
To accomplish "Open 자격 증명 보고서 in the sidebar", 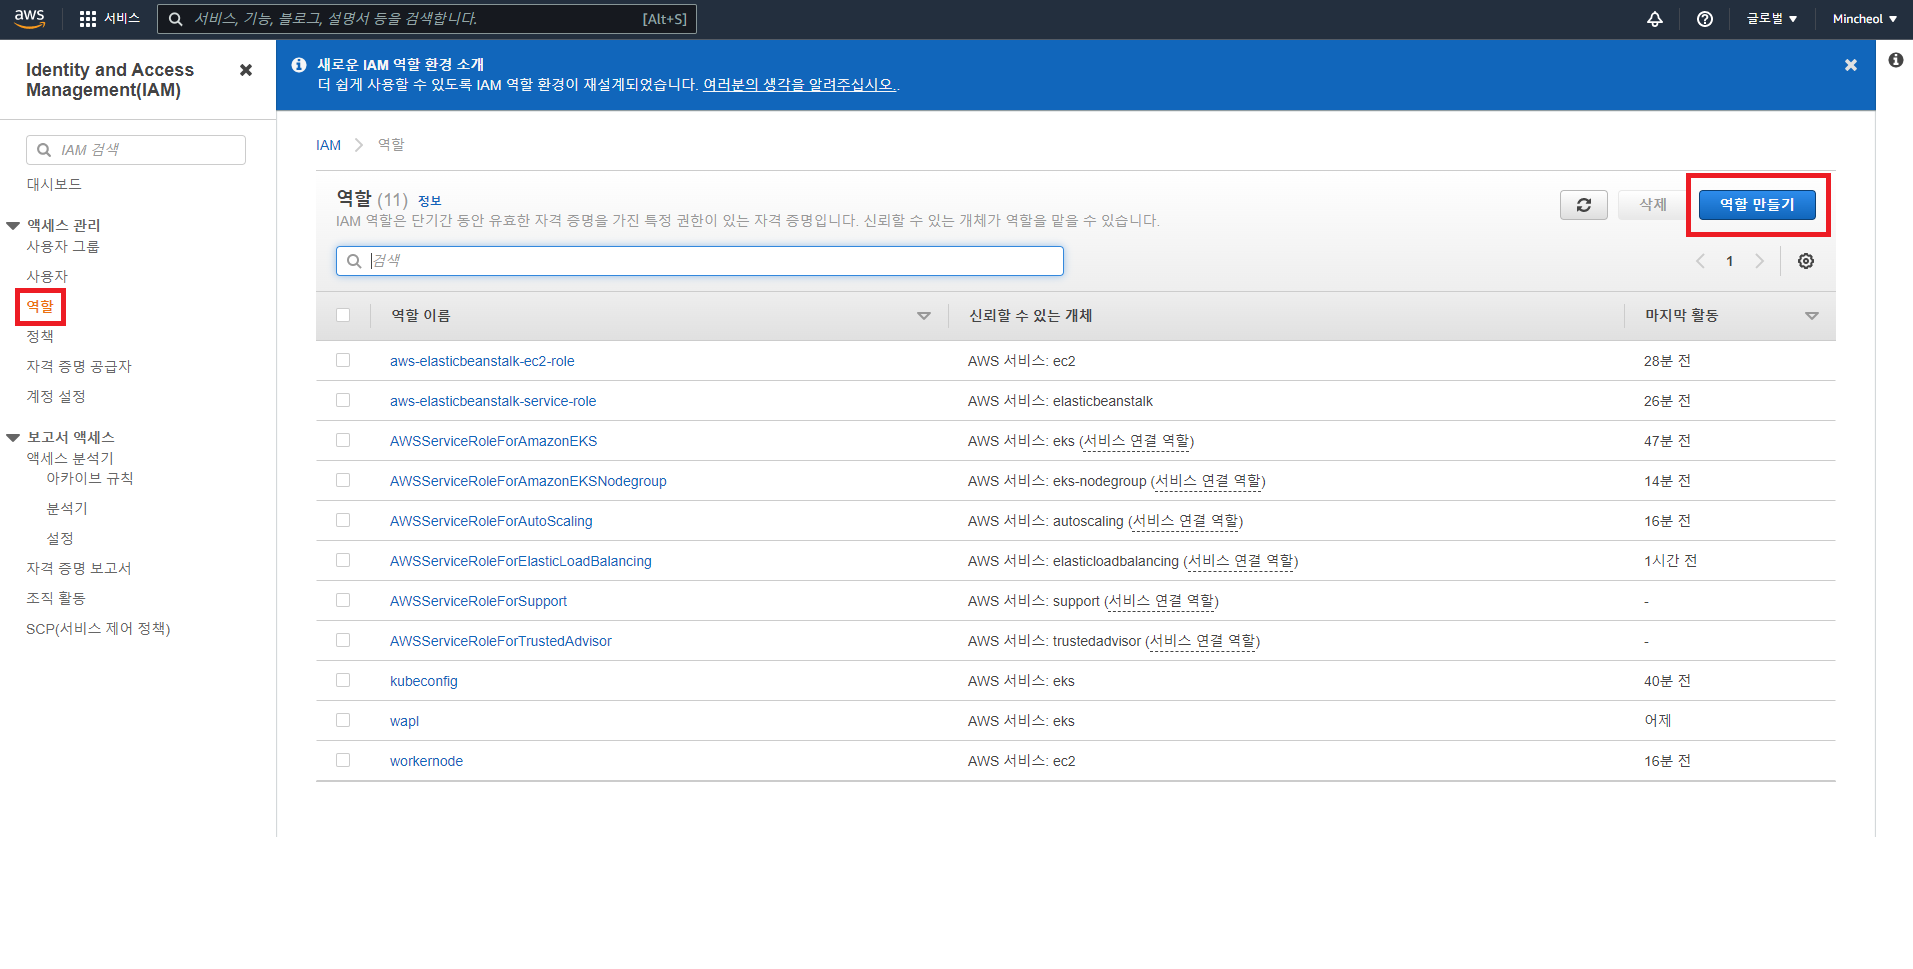I will (x=79, y=568).
